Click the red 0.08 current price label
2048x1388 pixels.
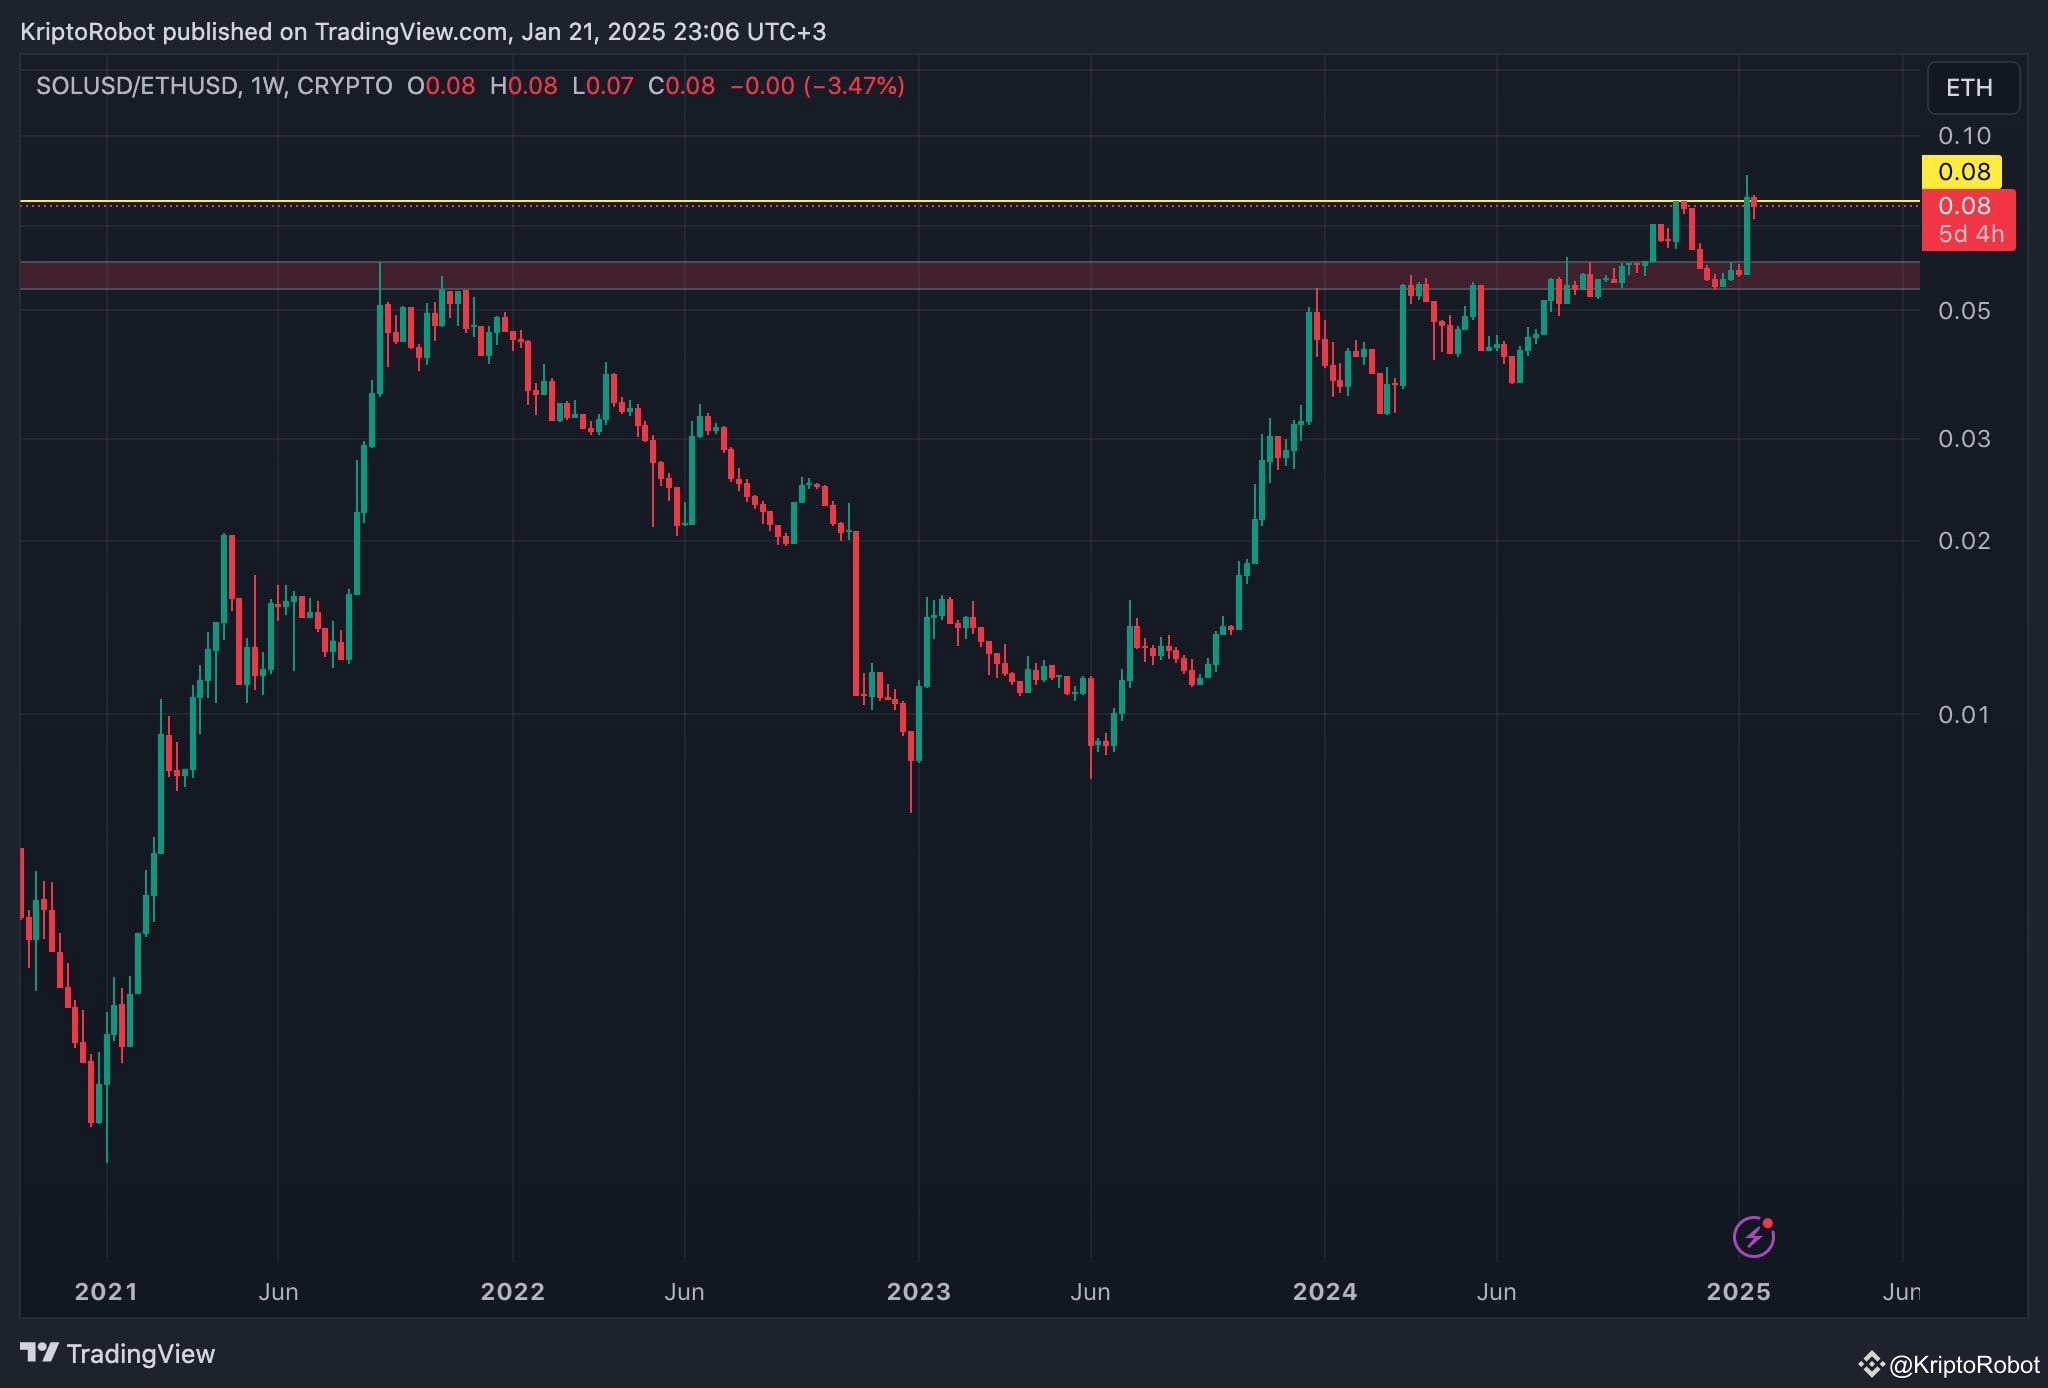click(1964, 206)
